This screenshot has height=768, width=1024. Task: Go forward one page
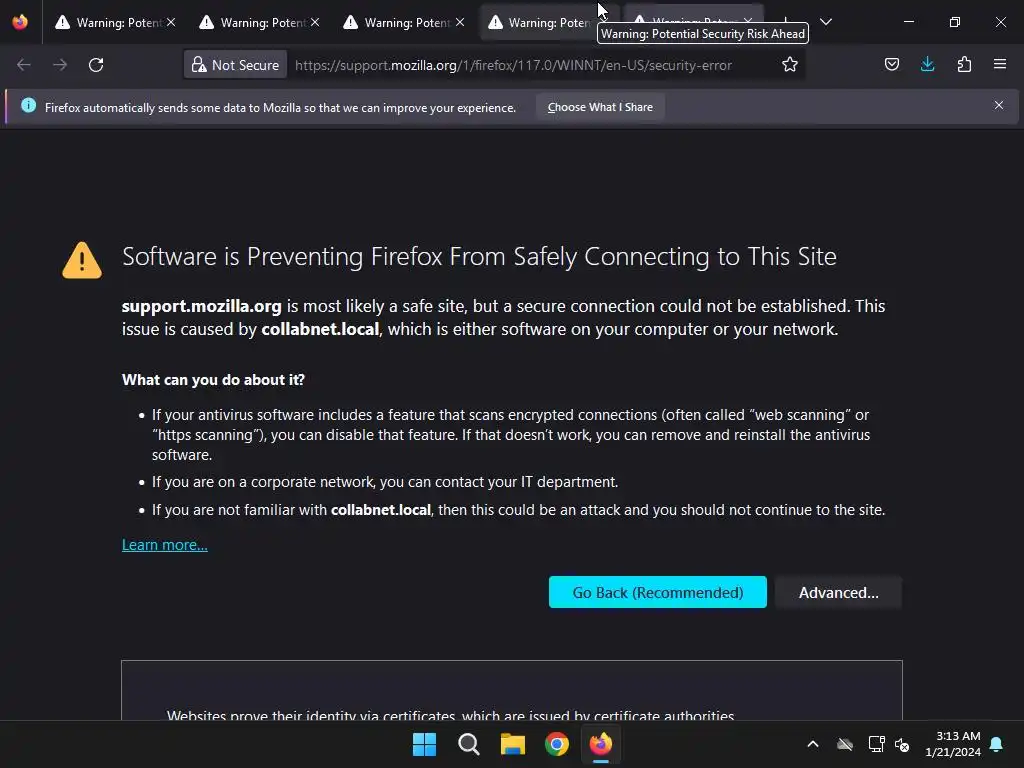[x=59, y=65]
